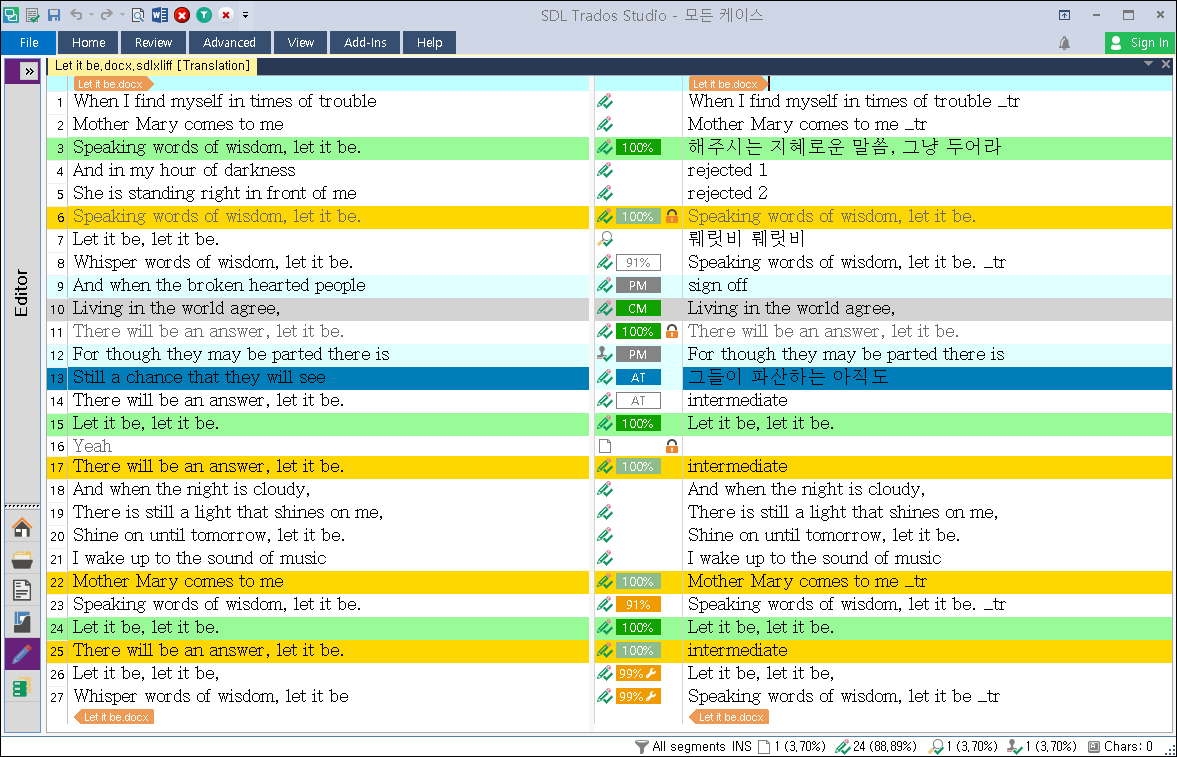Click the SDL Trados Studio app icon
Image resolution: width=1177 pixels, height=757 pixels.
click(x=11, y=14)
